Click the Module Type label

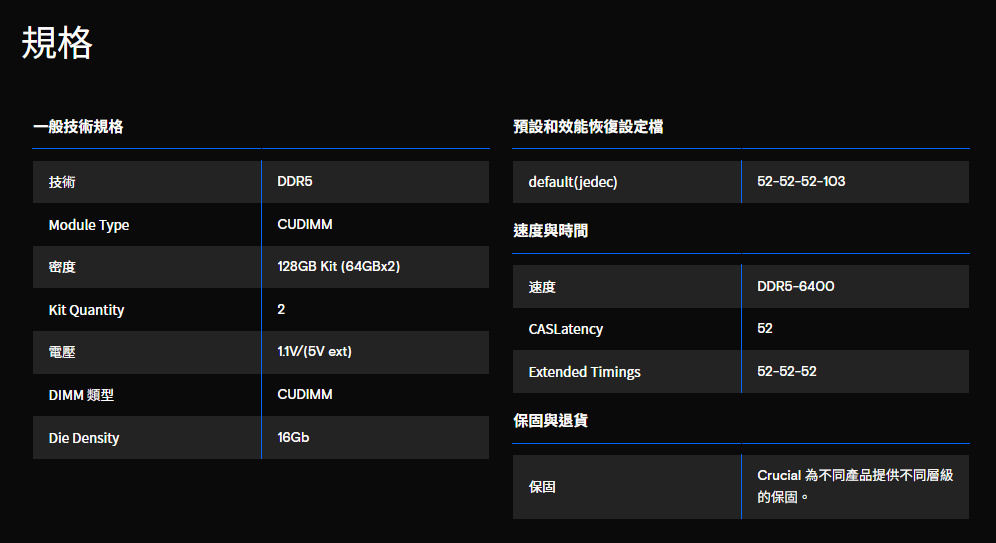[89, 225]
